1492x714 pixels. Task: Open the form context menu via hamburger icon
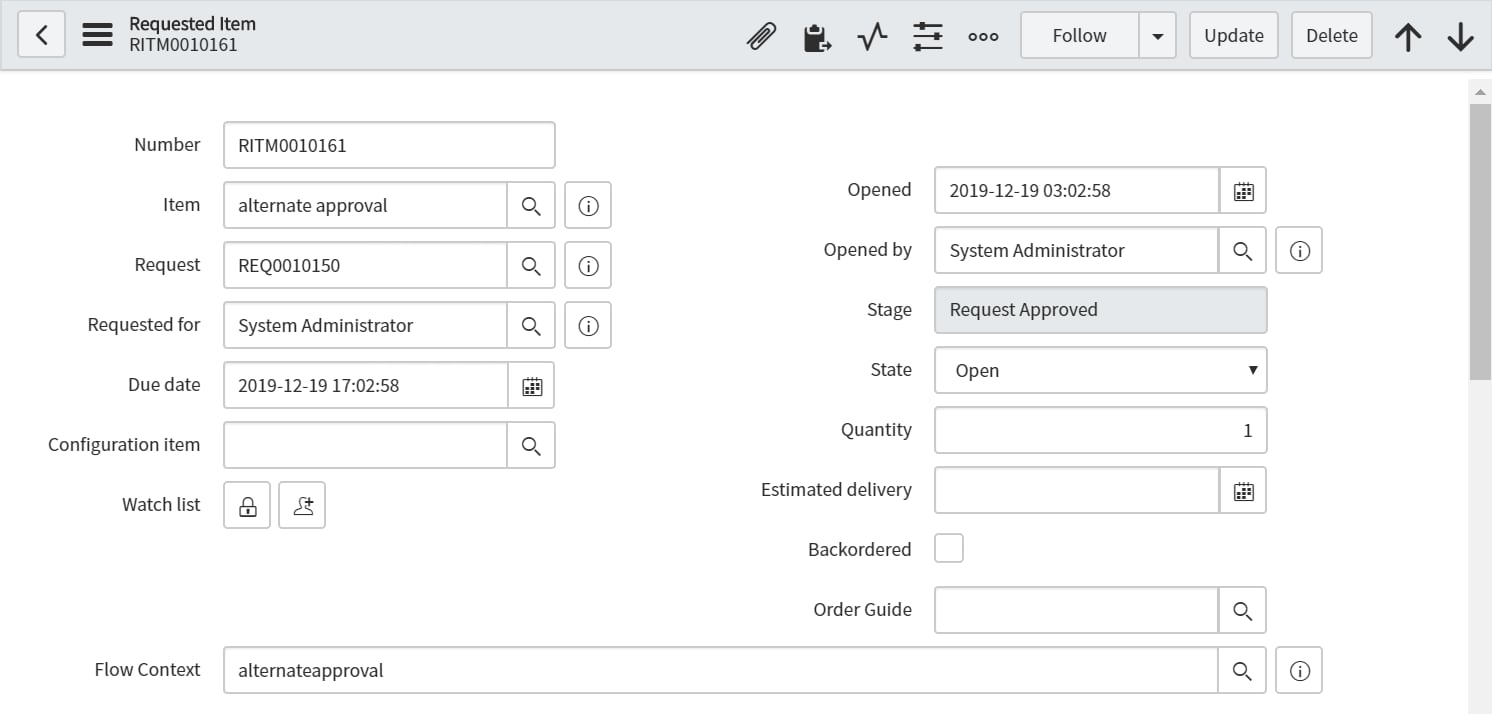point(97,34)
